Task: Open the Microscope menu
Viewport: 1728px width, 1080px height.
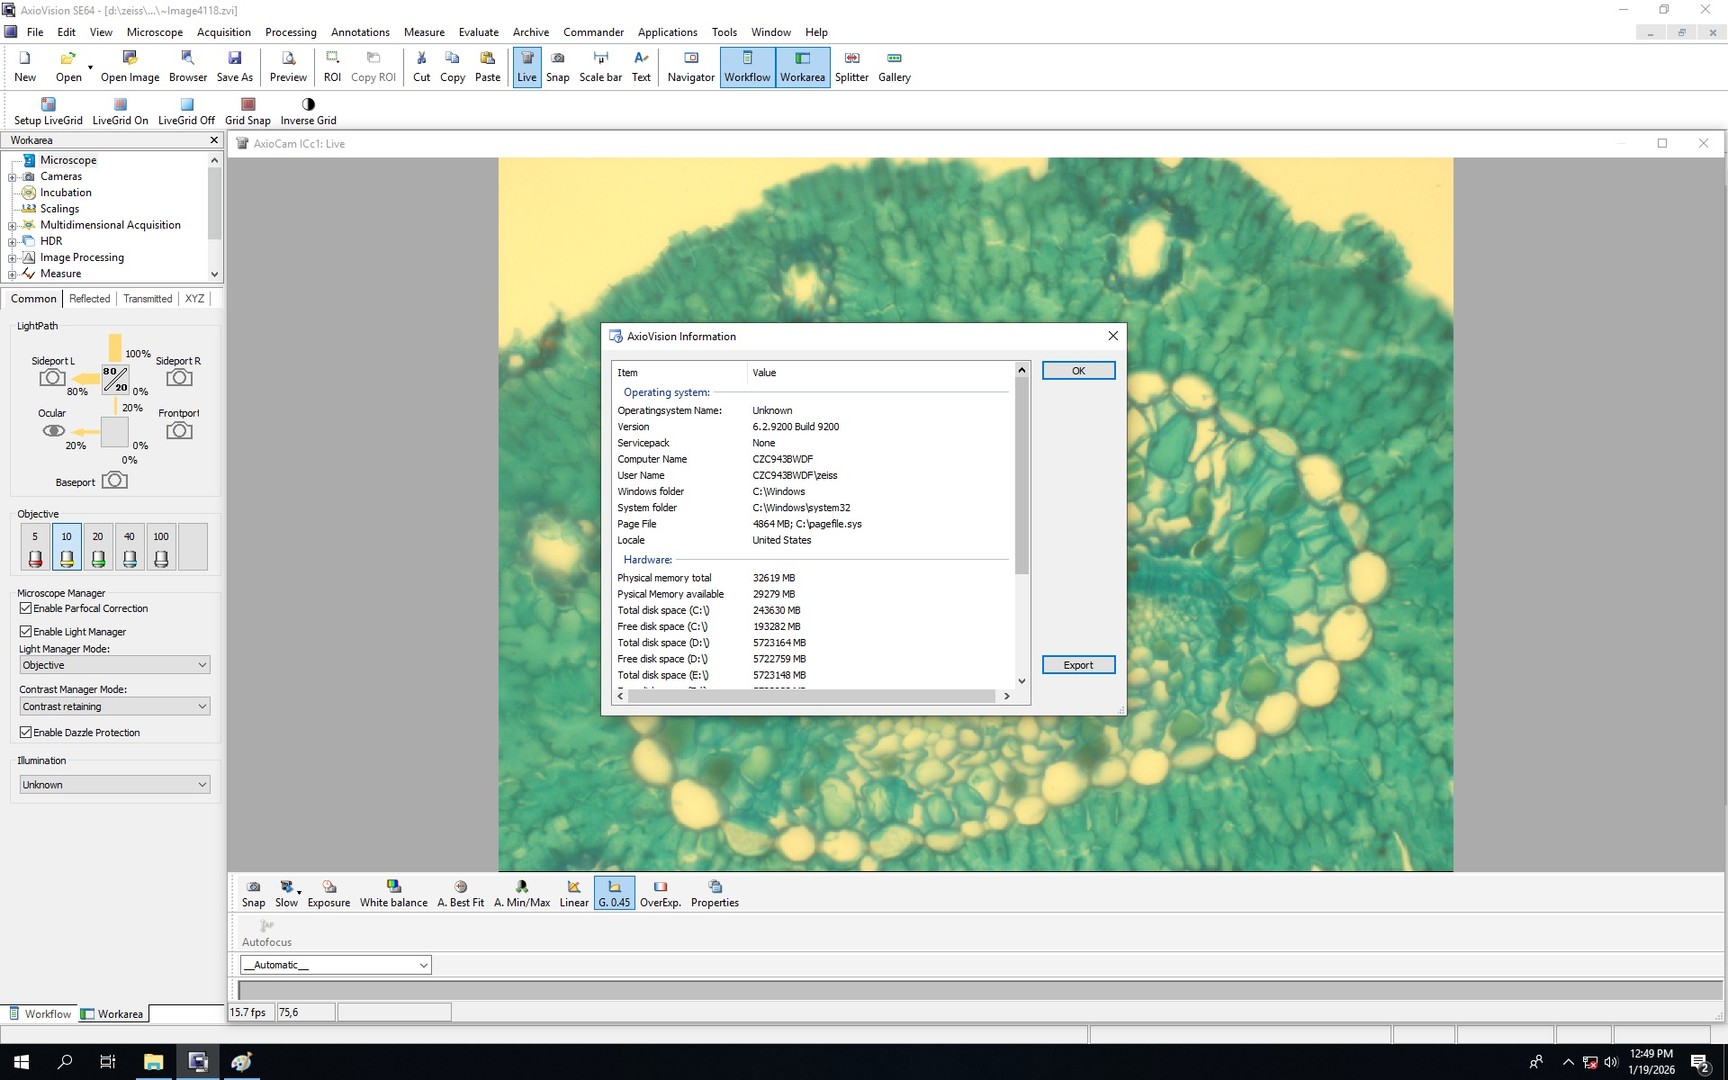Action: click(x=155, y=31)
